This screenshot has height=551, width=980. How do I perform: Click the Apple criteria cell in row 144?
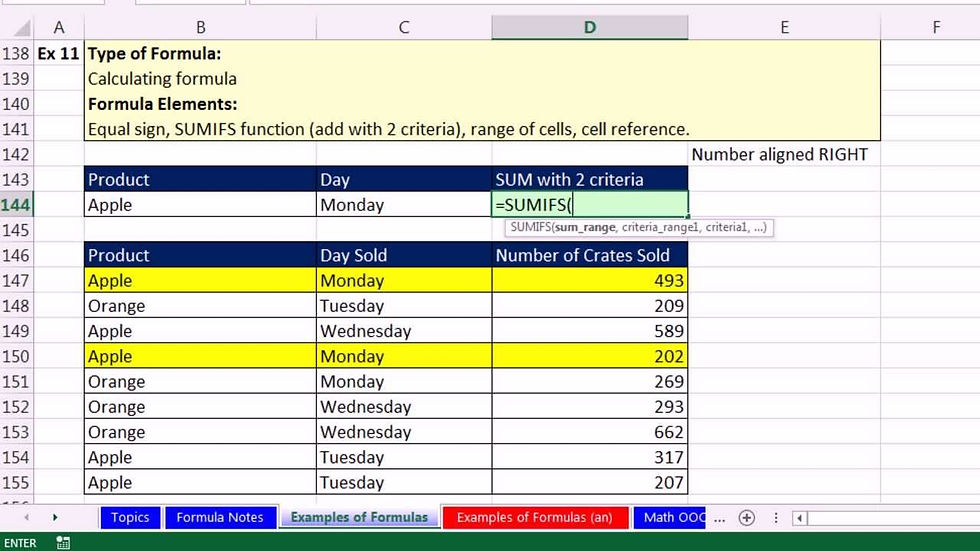click(200, 205)
